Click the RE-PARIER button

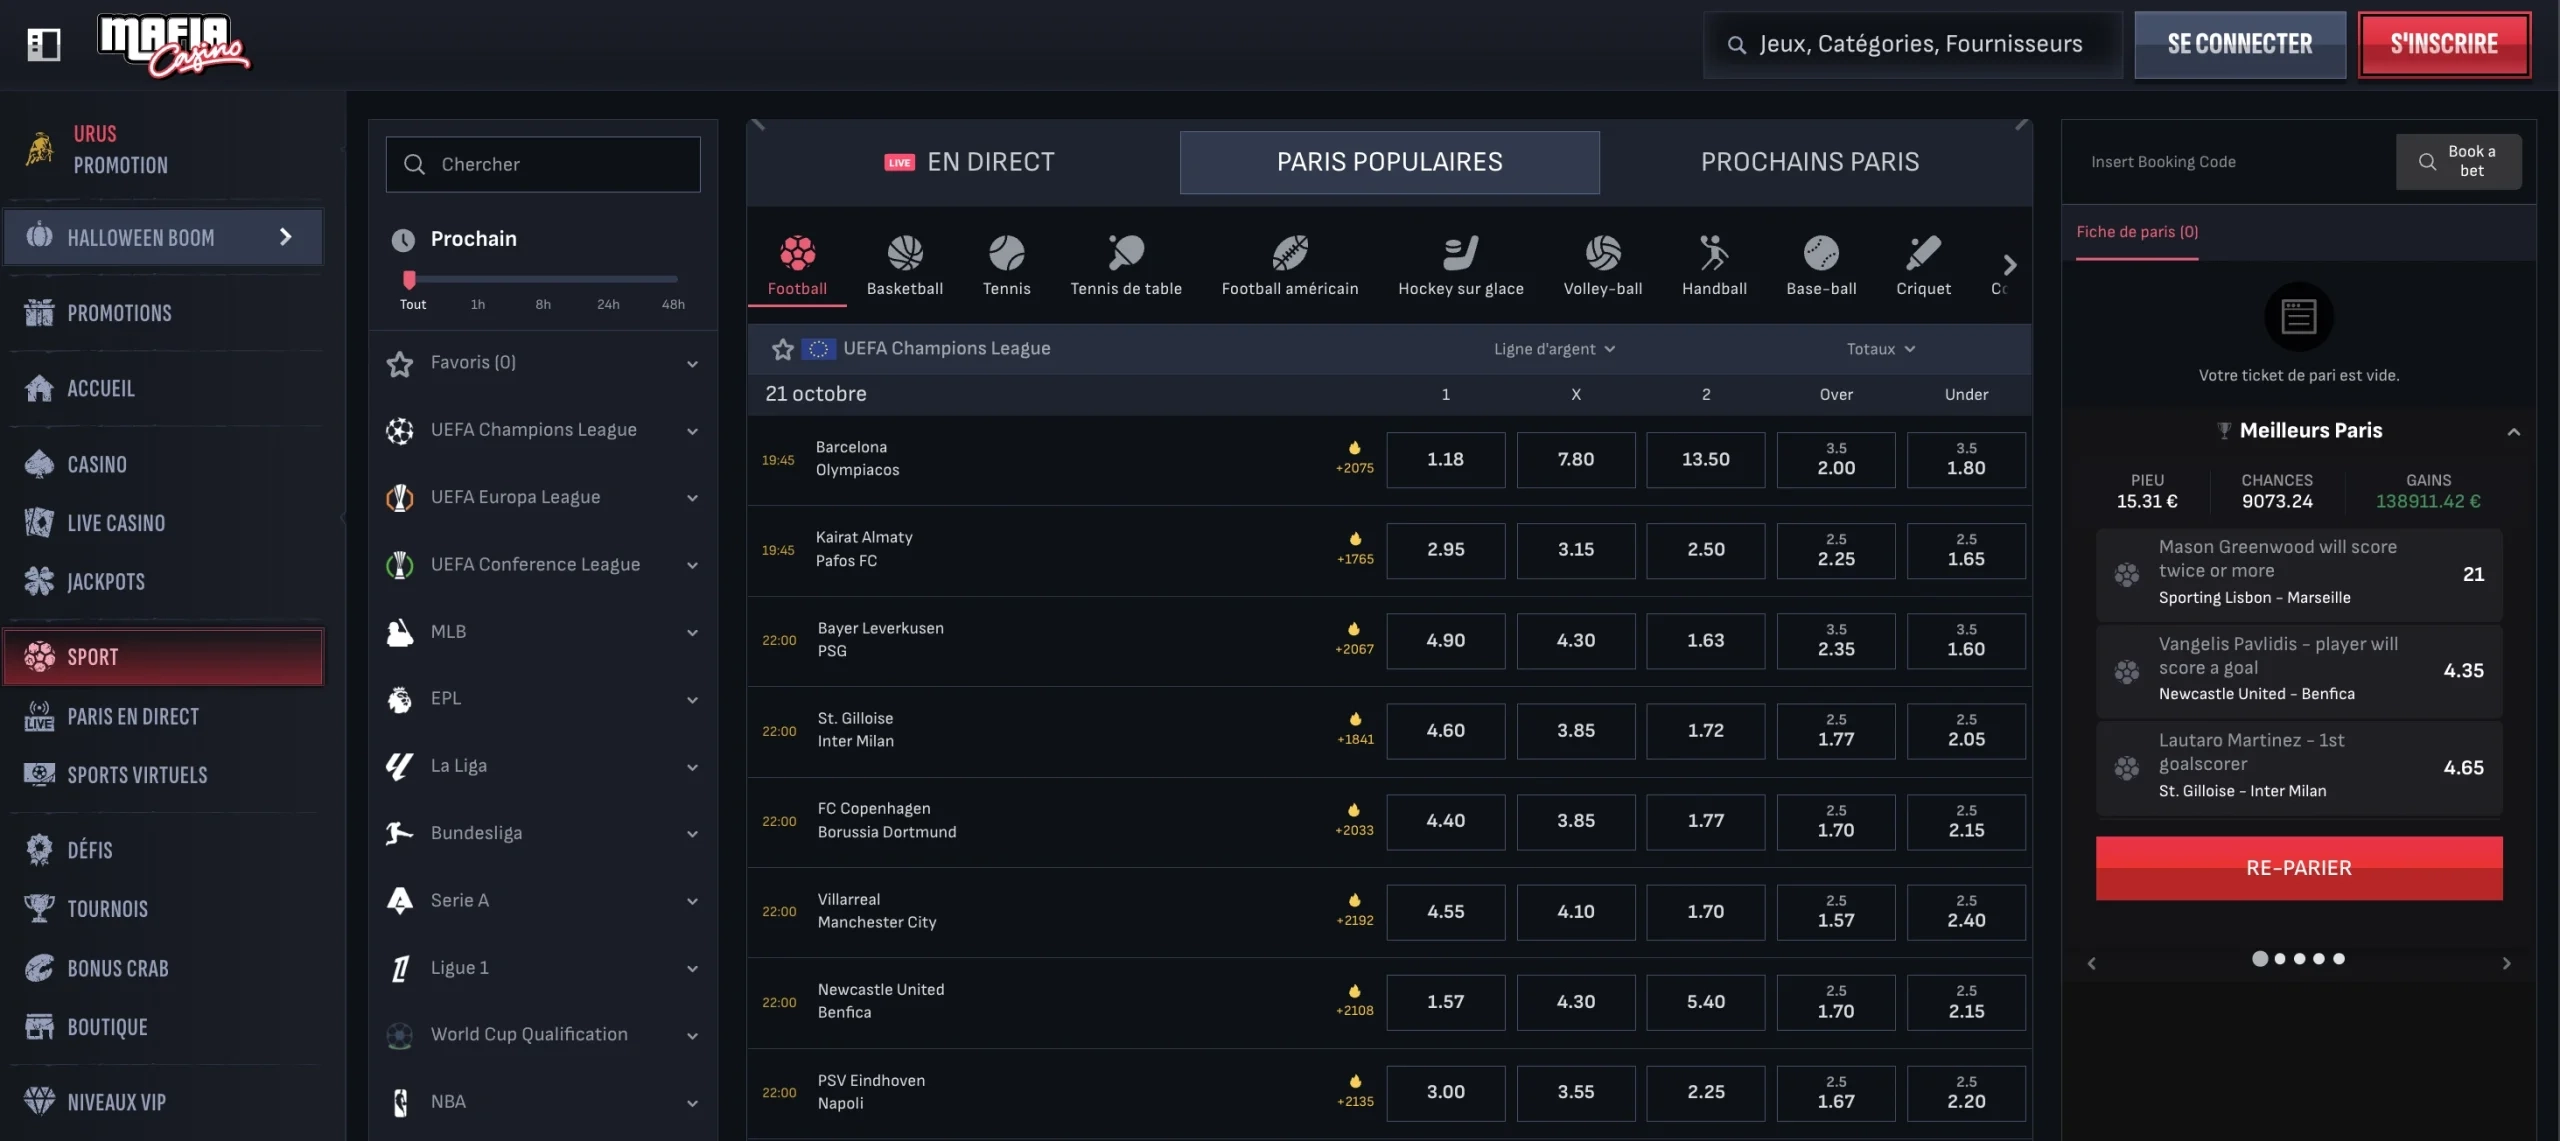click(x=2299, y=868)
